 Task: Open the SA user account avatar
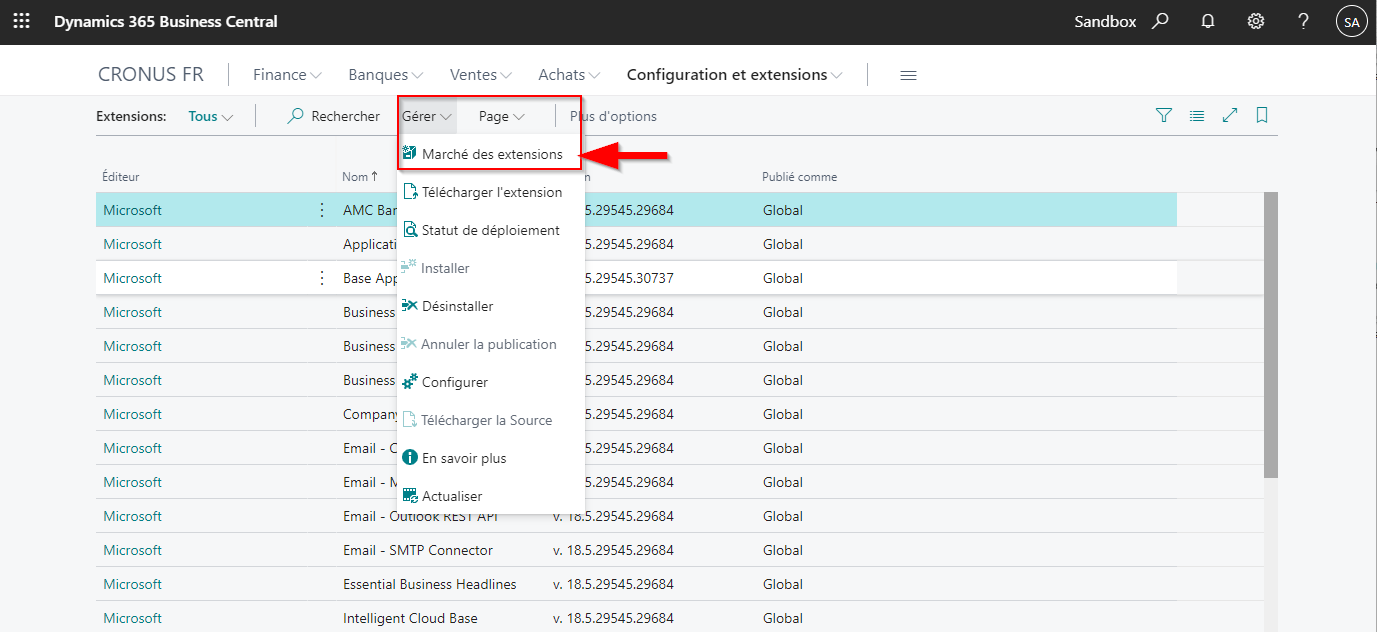pyautogui.click(x=1351, y=21)
